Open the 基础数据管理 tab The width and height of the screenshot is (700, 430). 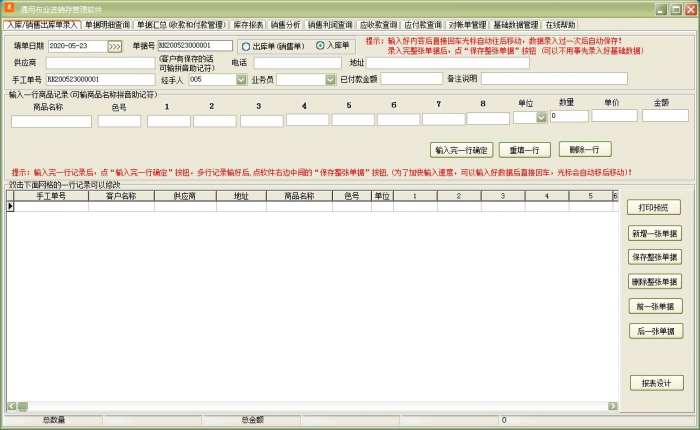(x=516, y=25)
